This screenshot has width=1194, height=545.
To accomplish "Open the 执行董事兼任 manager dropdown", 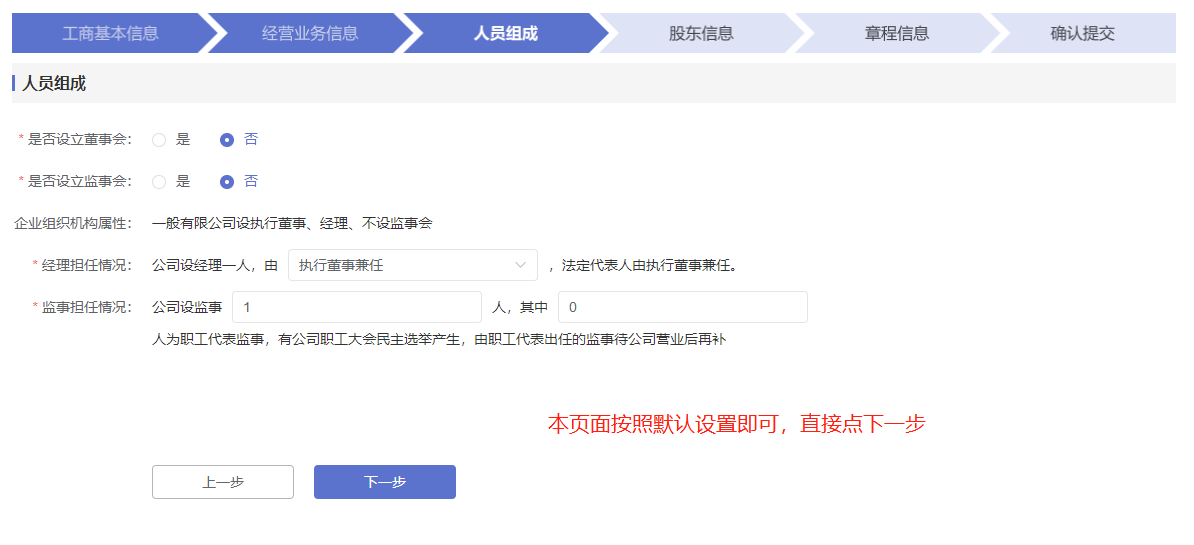I will point(400,265).
